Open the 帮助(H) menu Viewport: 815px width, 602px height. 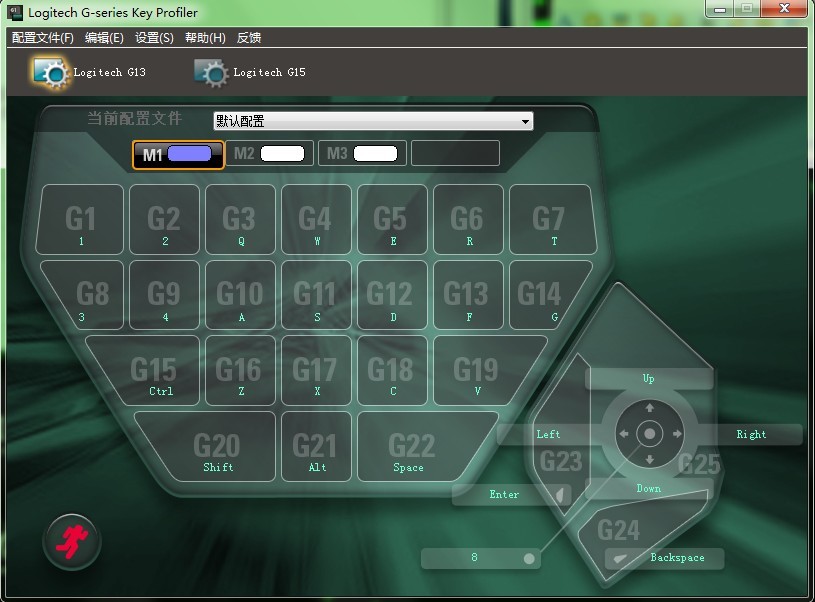(x=205, y=38)
